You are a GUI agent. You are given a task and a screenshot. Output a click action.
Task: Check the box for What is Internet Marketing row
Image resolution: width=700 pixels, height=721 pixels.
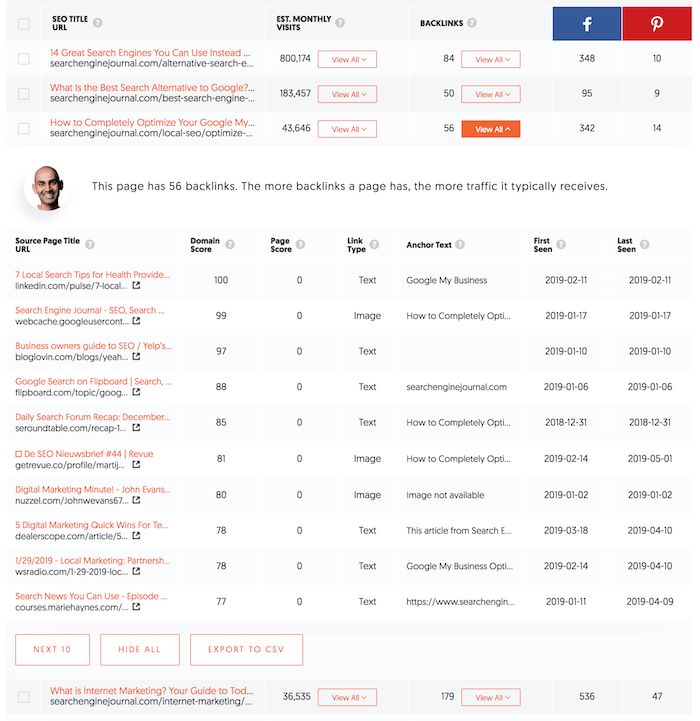tap(23, 697)
